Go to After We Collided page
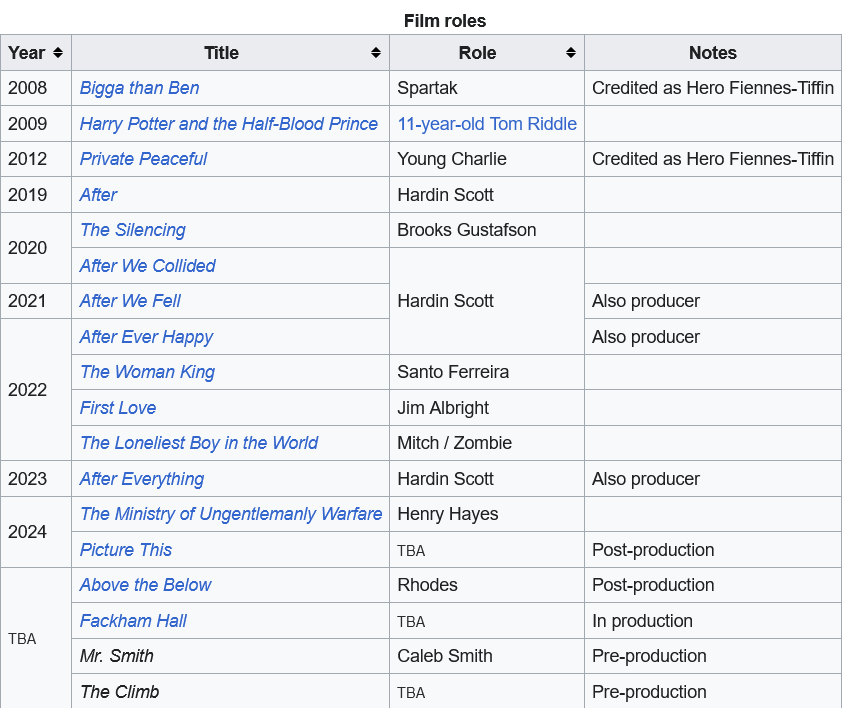This screenshot has width=842, height=708. [147, 266]
